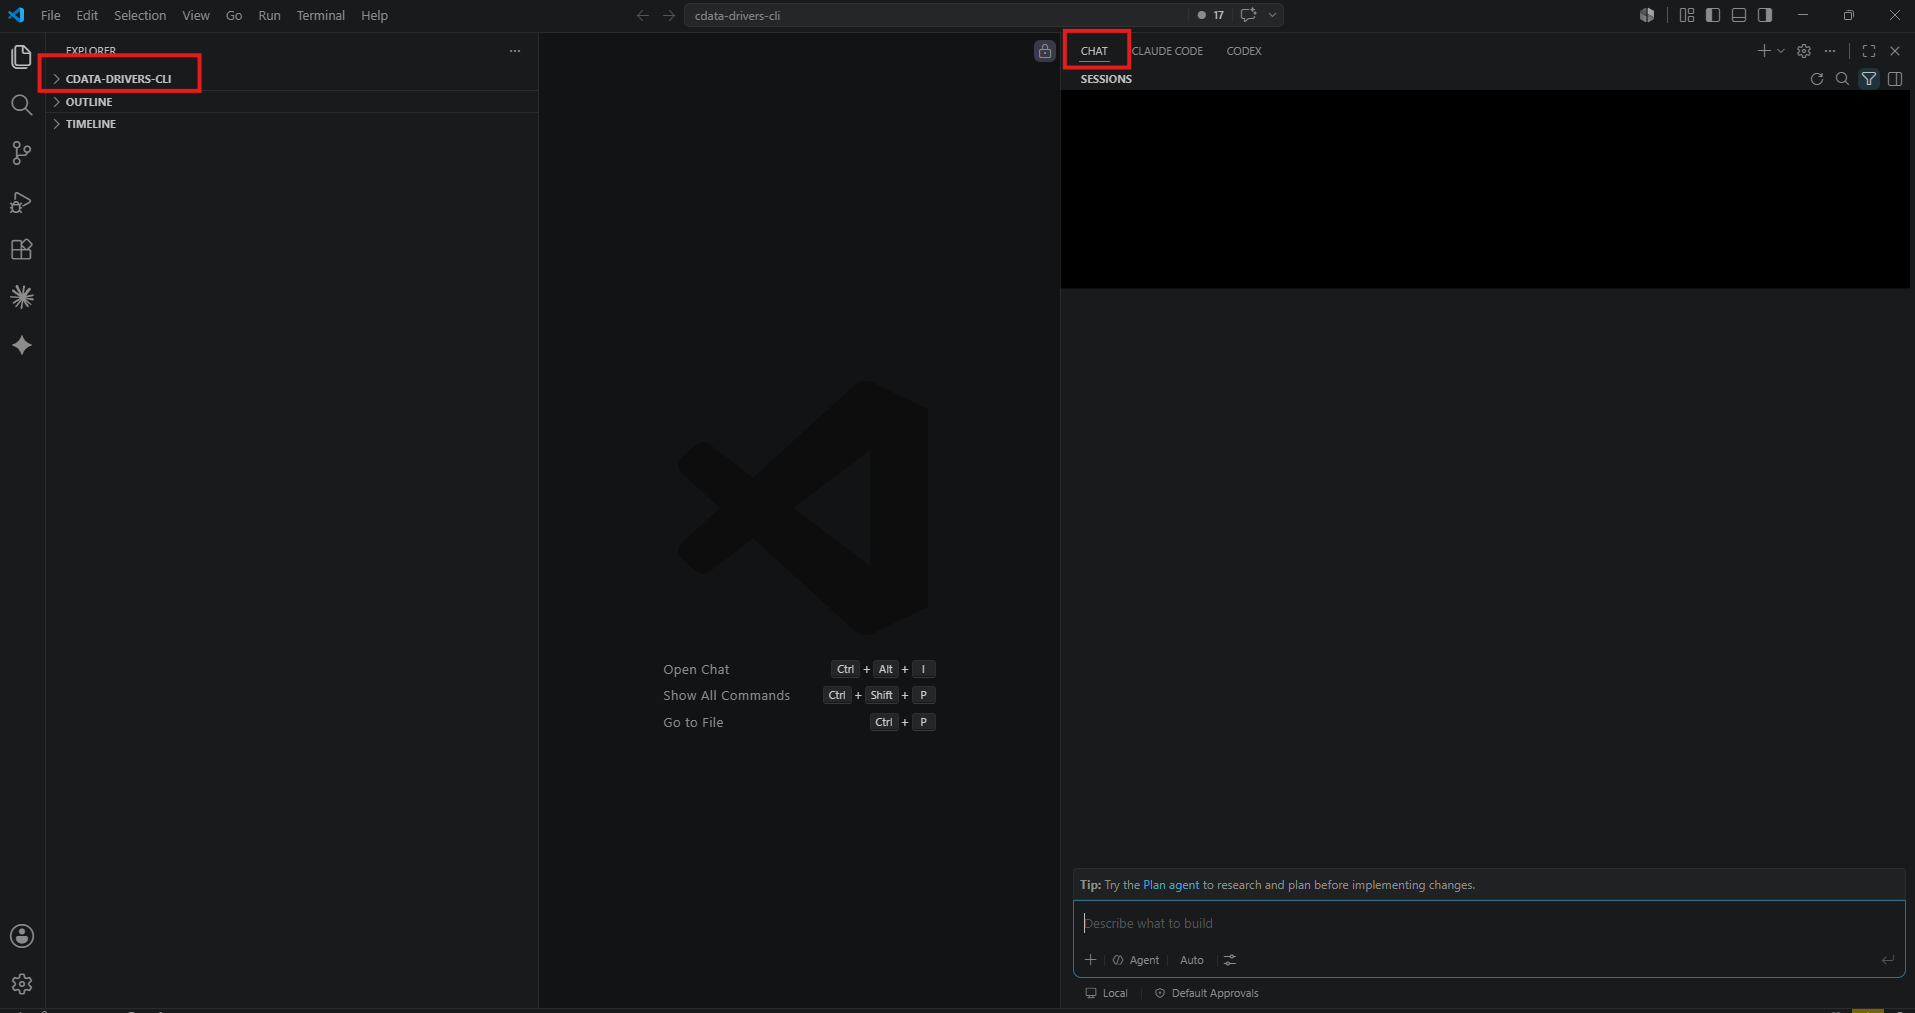The height and width of the screenshot is (1013, 1915).
Task: Close the chat side panel
Action: [x=1895, y=51]
